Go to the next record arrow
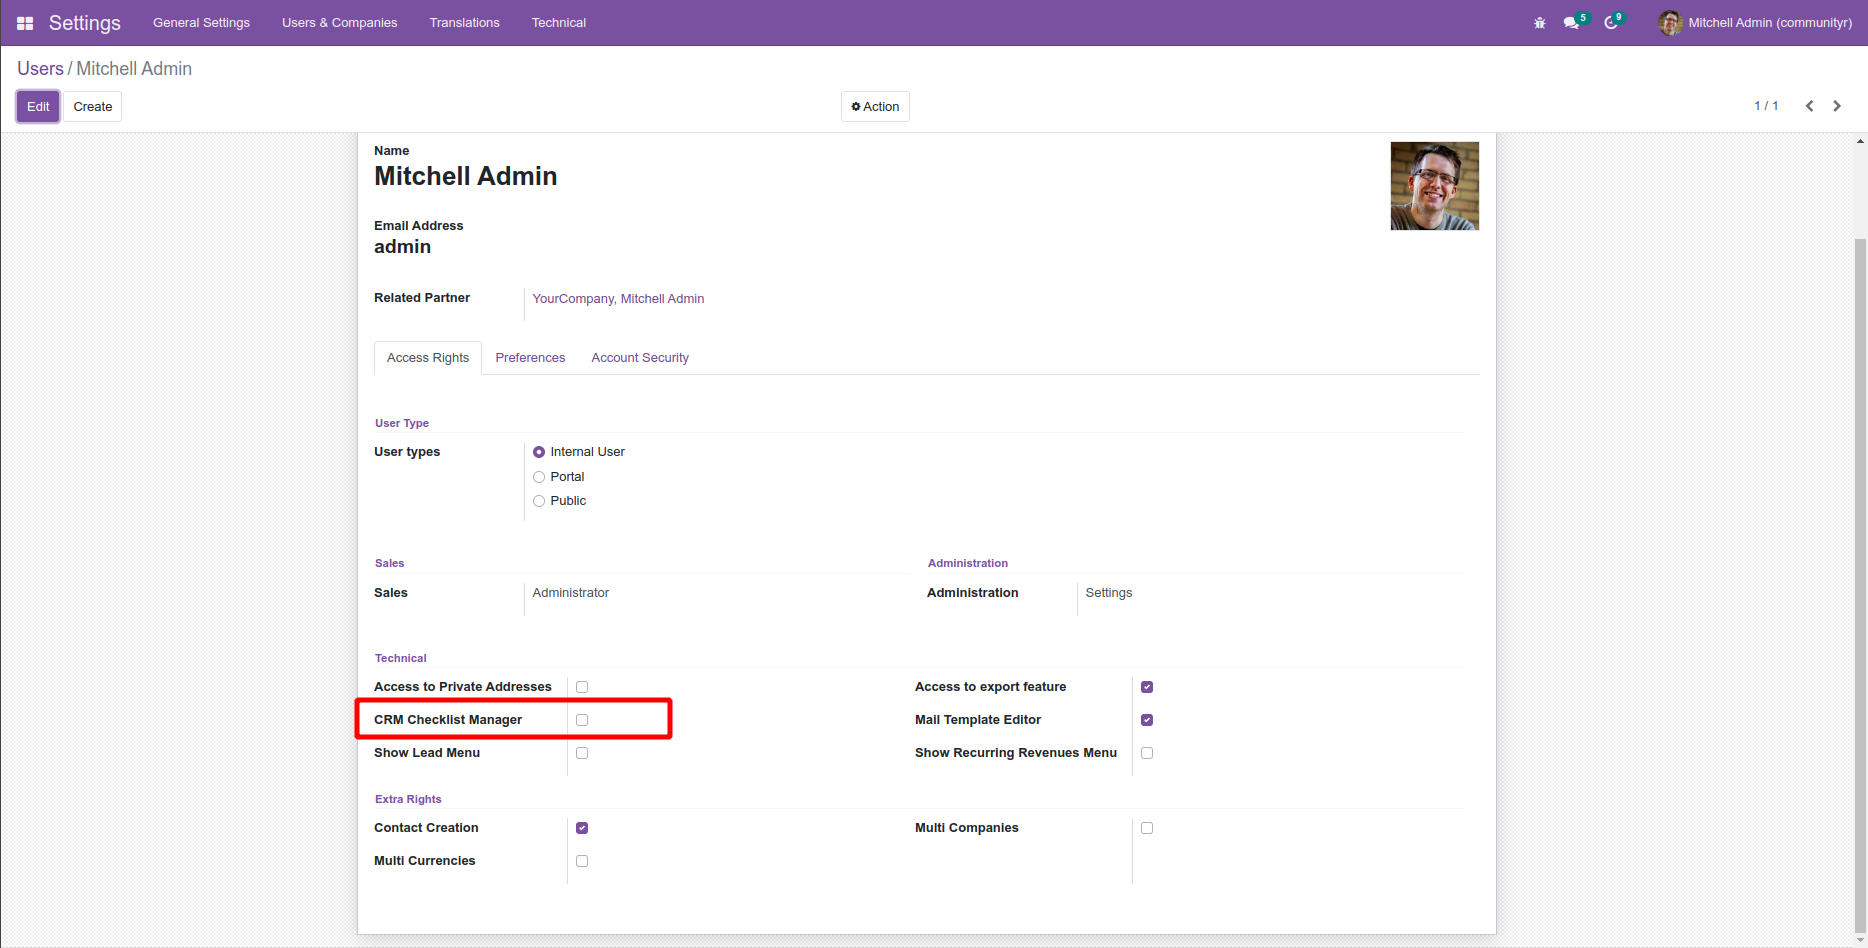This screenshot has height=948, width=1868. point(1837,106)
